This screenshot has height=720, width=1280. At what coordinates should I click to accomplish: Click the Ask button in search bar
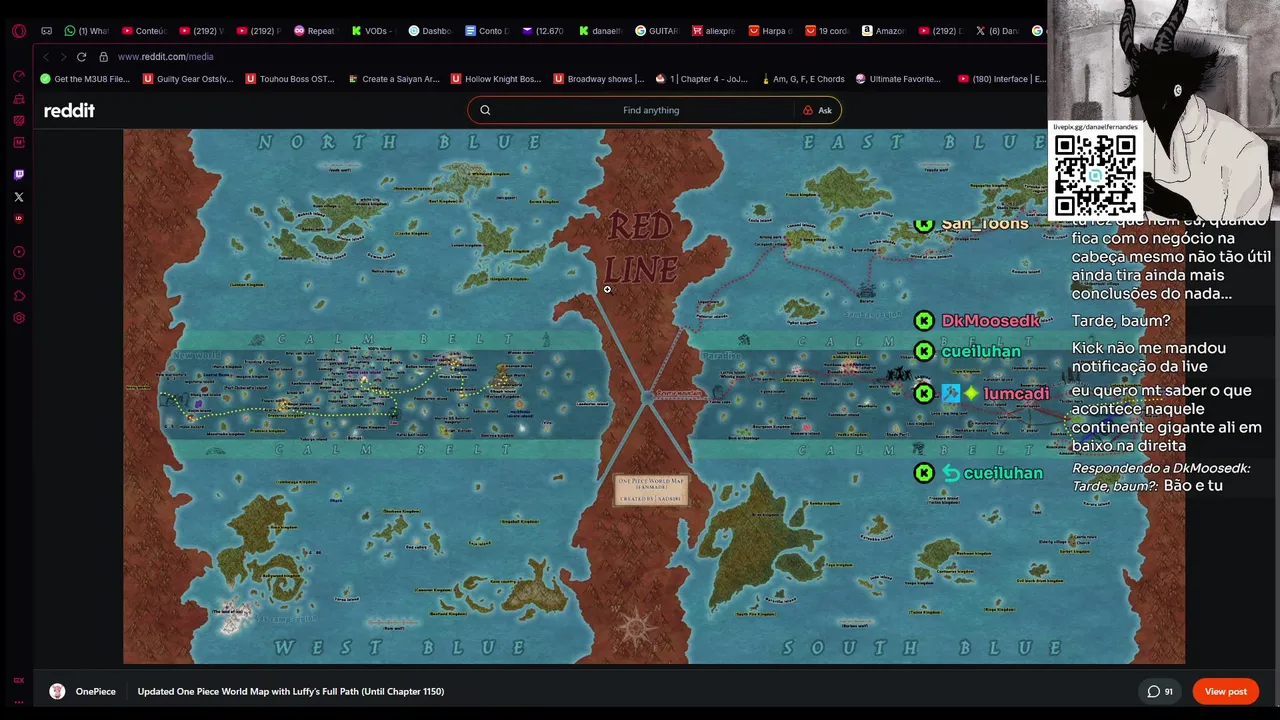pos(817,110)
